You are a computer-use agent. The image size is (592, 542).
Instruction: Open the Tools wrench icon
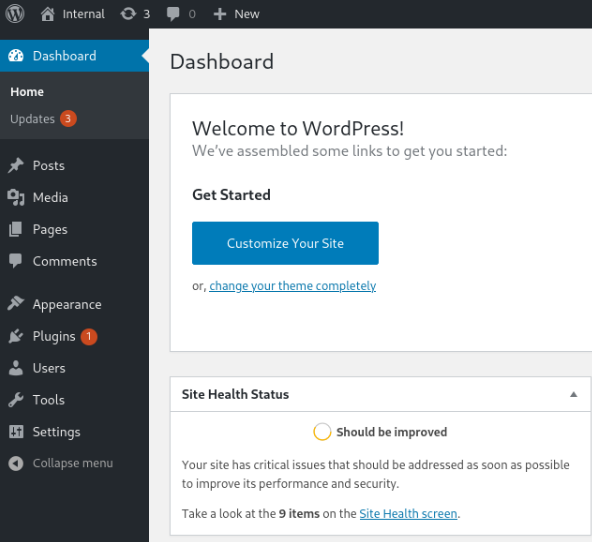16,400
